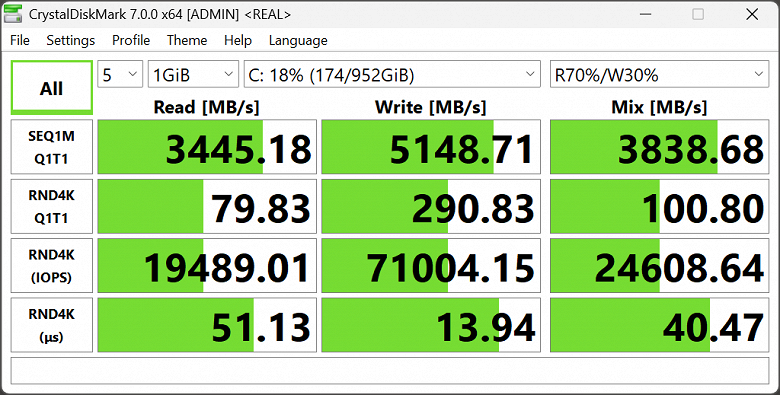Image resolution: width=780 pixels, height=395 pixels.
Task: Run the SEQ1M Q1T1 test
Action: [x=52, y=147]
